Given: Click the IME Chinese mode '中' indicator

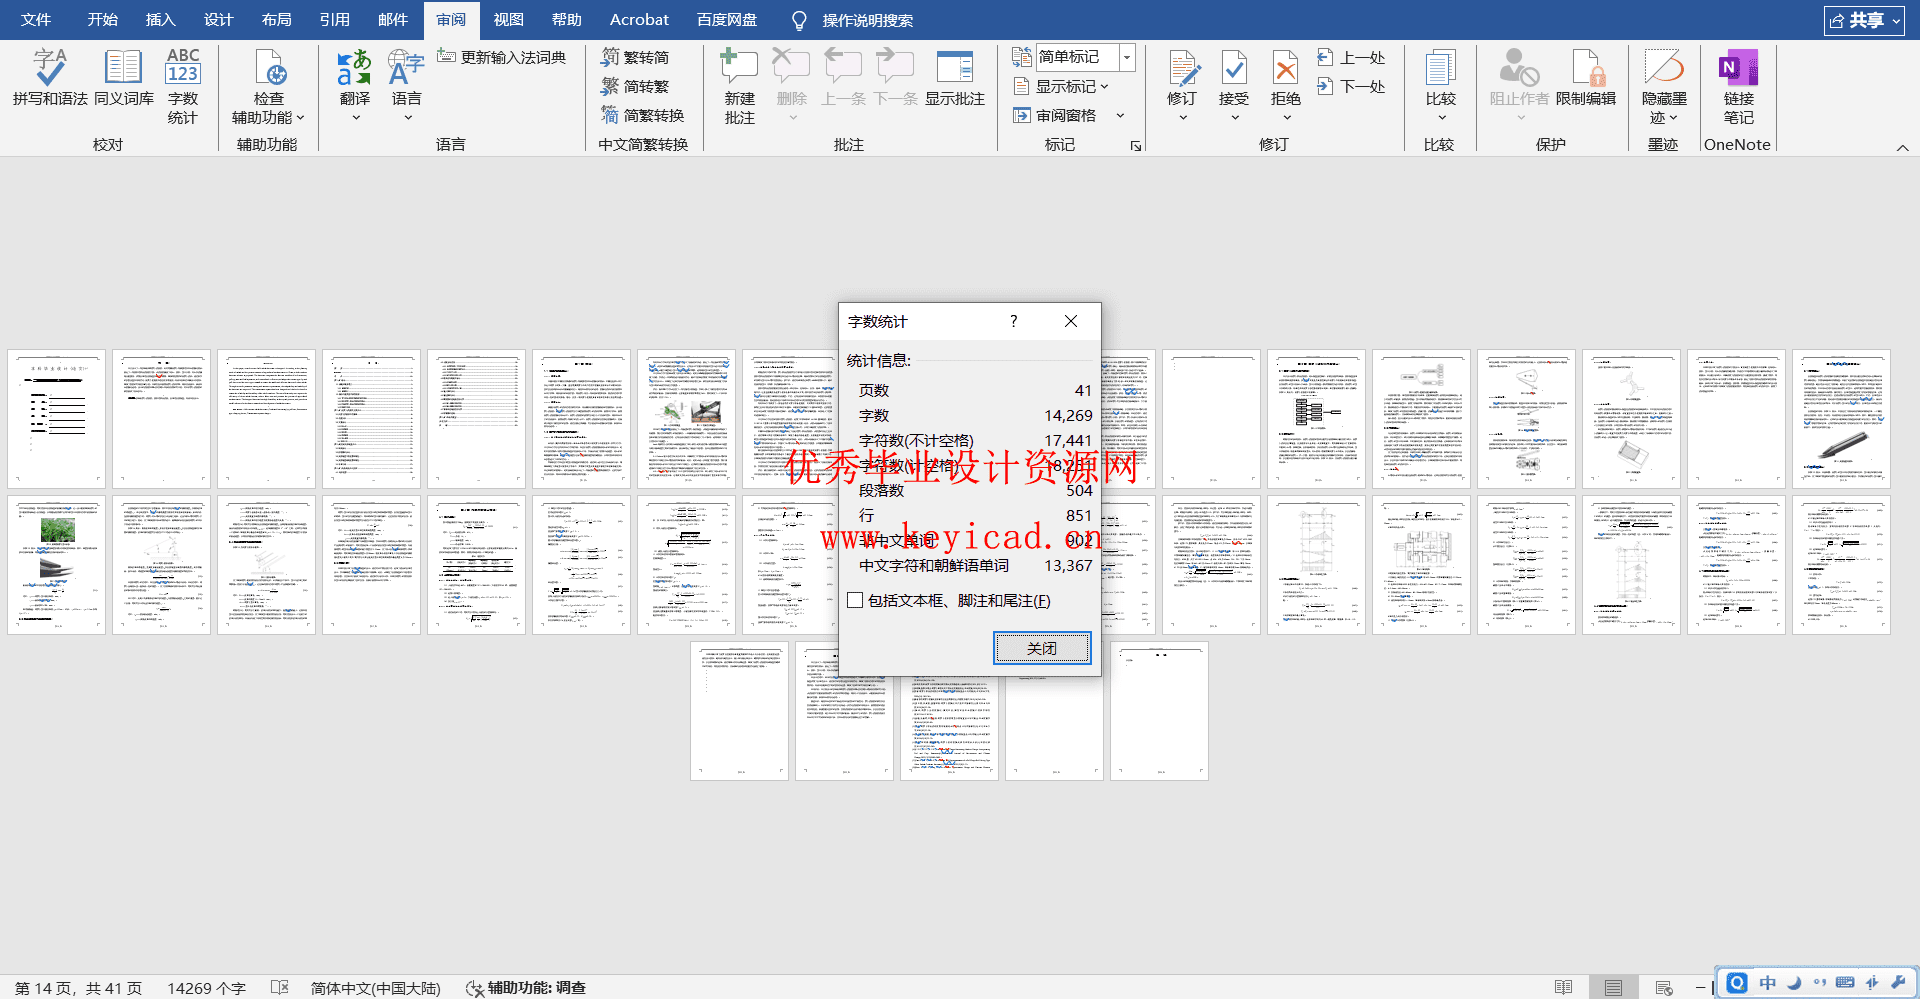Looking at the screenshot, I should 1768,983.
